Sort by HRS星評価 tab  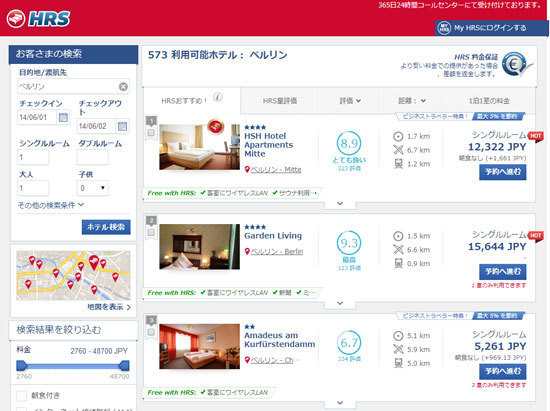point(280,101)
